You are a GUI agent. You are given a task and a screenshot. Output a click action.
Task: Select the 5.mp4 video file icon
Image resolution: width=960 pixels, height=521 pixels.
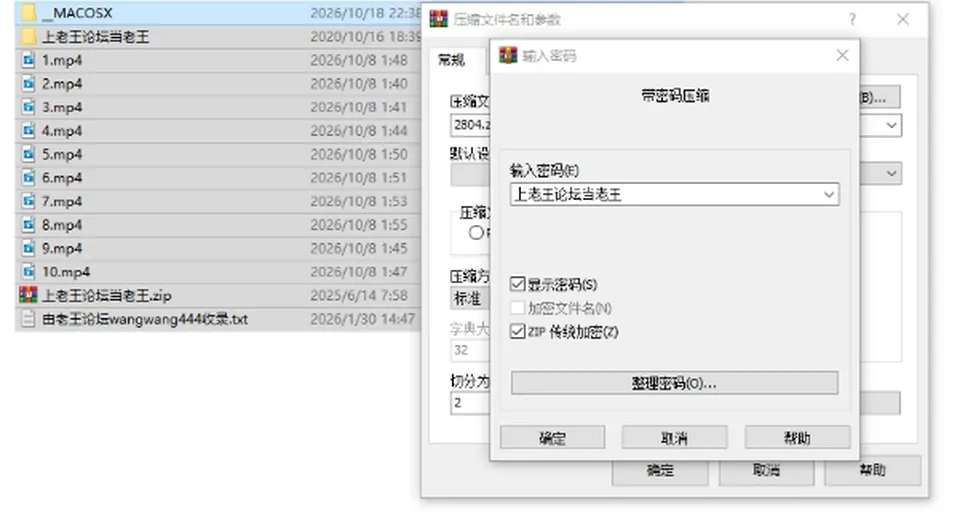pyautogui.click(x=28, y=154)
